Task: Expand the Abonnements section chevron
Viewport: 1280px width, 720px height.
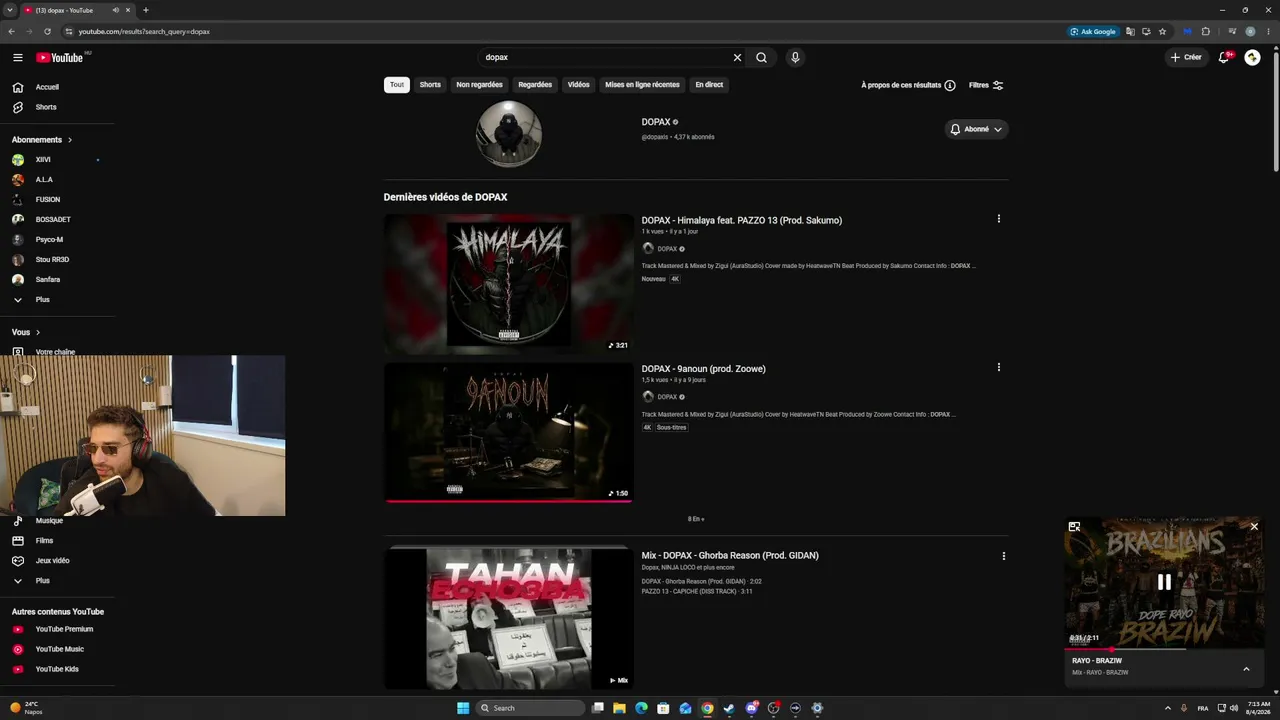Action: tap(70, 140)
